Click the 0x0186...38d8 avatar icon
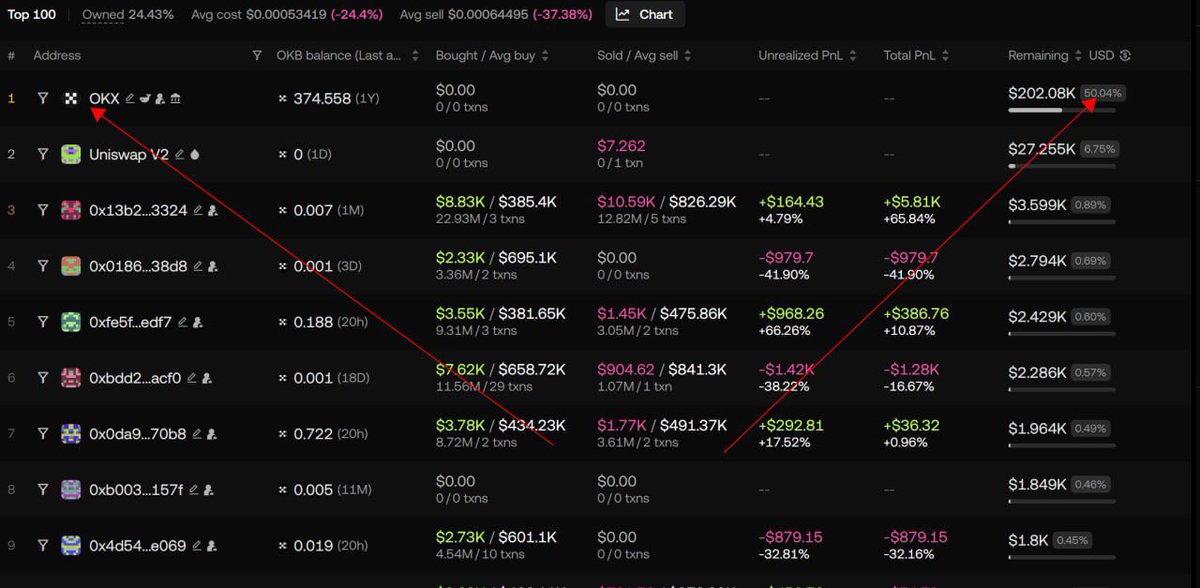The width and height of the screenshot is (1200, 588). tap(71, 266)
